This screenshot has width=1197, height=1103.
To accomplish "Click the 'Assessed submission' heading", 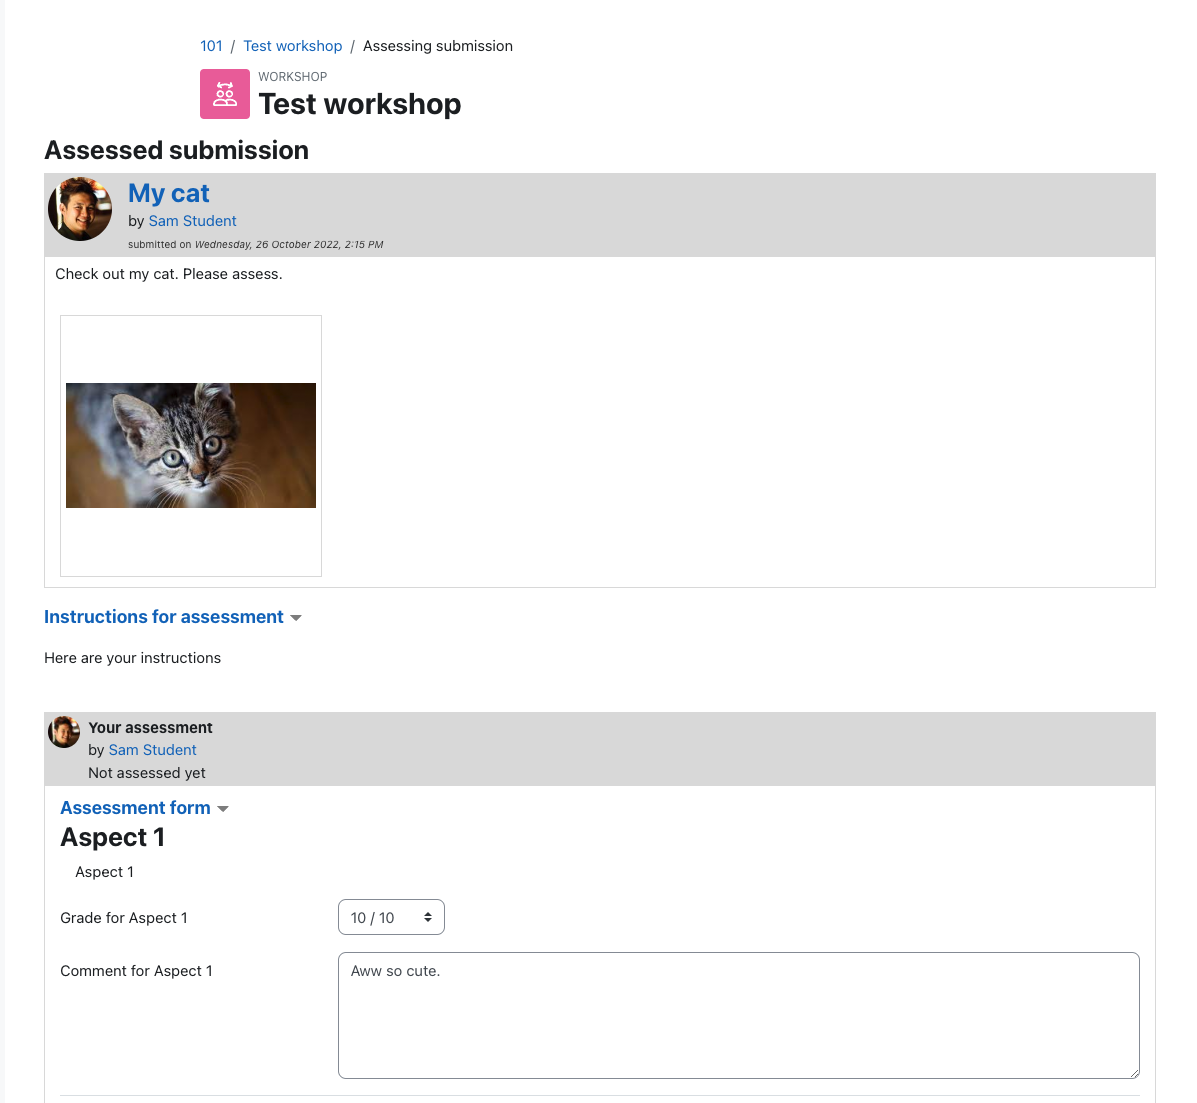I will [176, 150].
